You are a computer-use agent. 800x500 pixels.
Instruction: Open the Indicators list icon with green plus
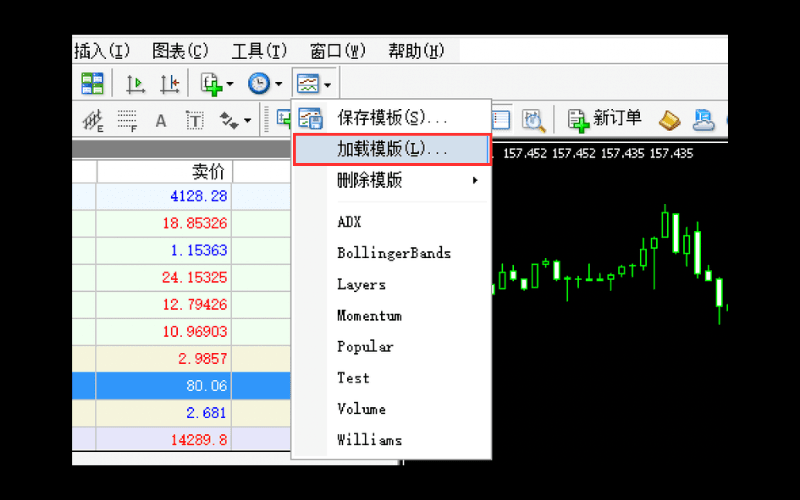(x=211, y=84)
